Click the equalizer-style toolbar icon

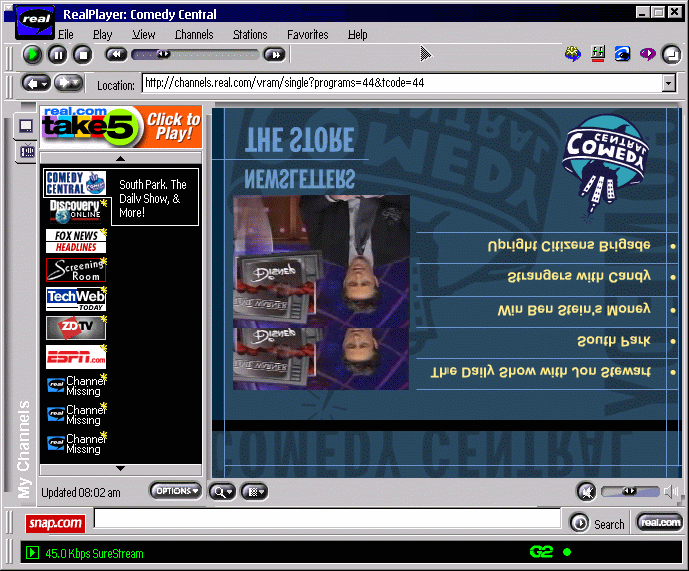598,54
